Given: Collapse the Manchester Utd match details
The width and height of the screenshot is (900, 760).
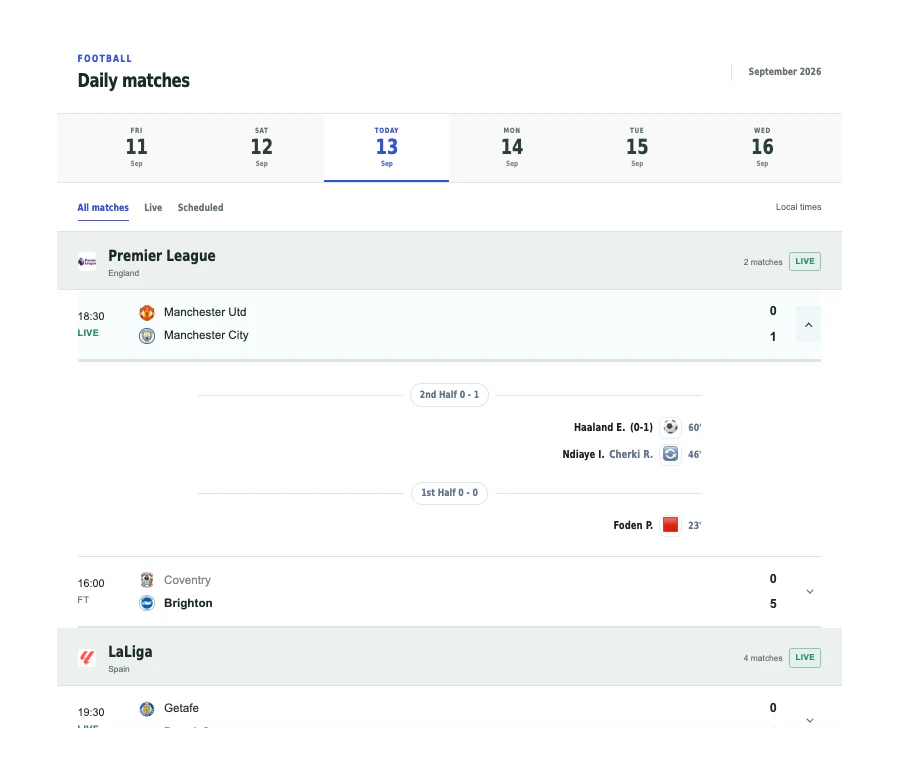Looking at the screenshot, I should coord(808,325).
